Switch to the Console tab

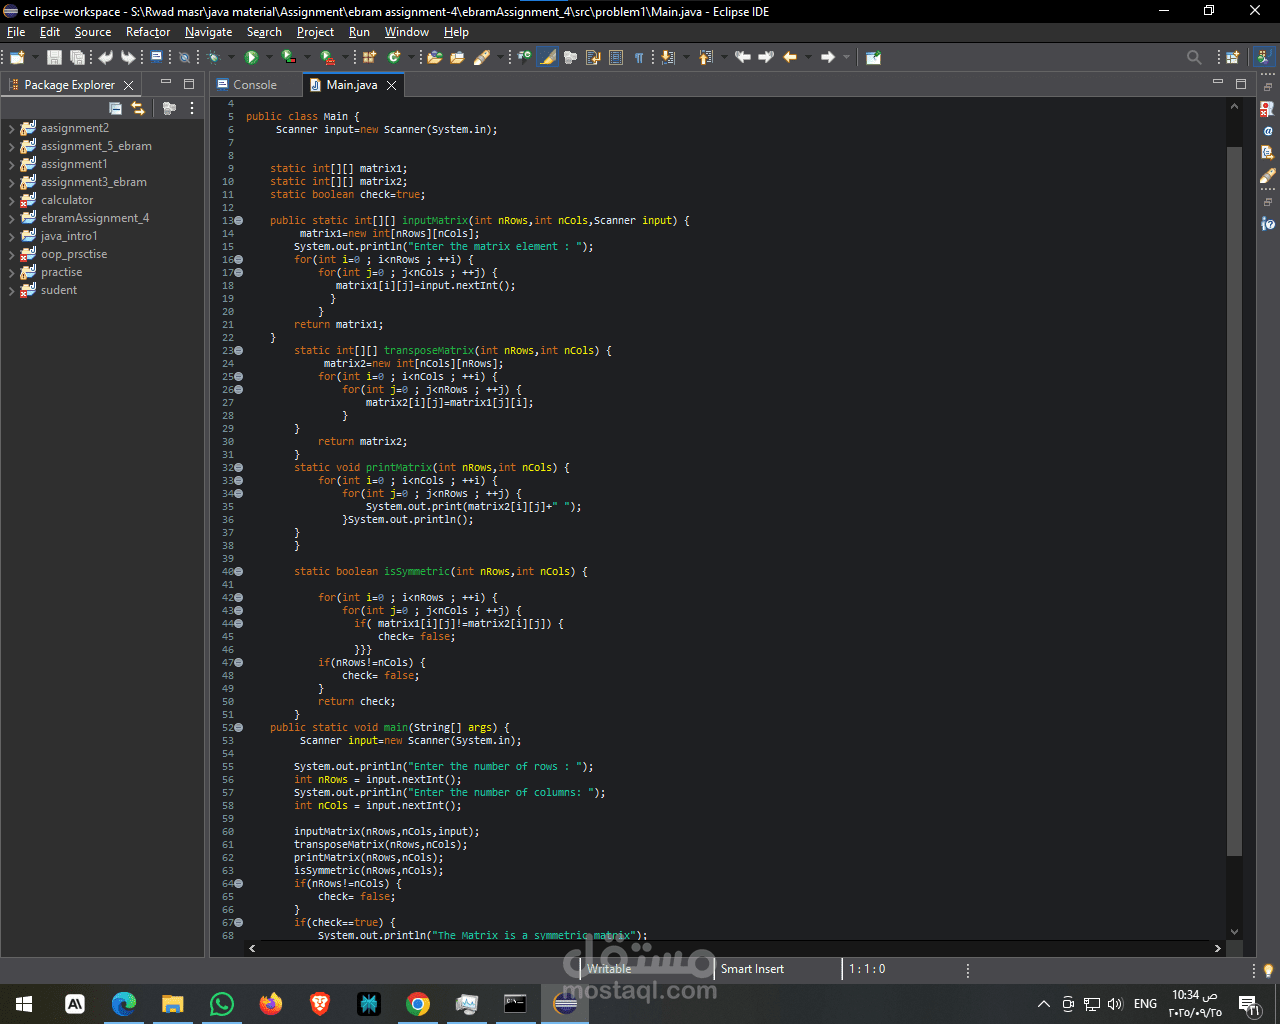click(x=254, y=85)
